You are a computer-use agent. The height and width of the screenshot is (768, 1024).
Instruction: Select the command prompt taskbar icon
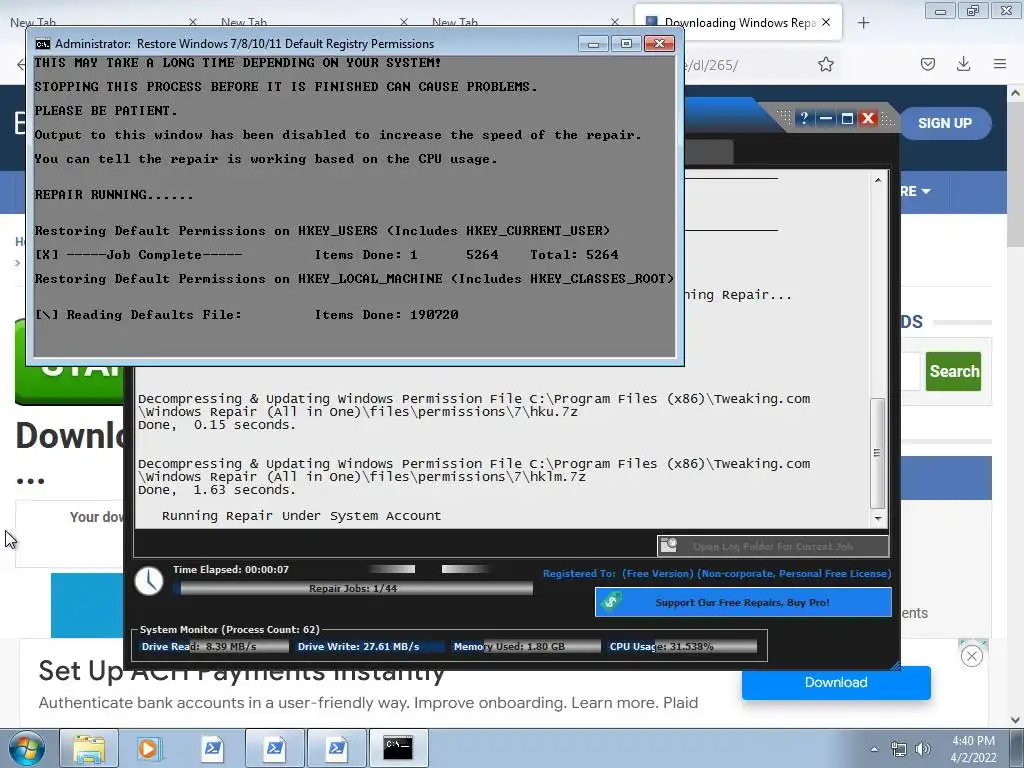click(398, 748)
